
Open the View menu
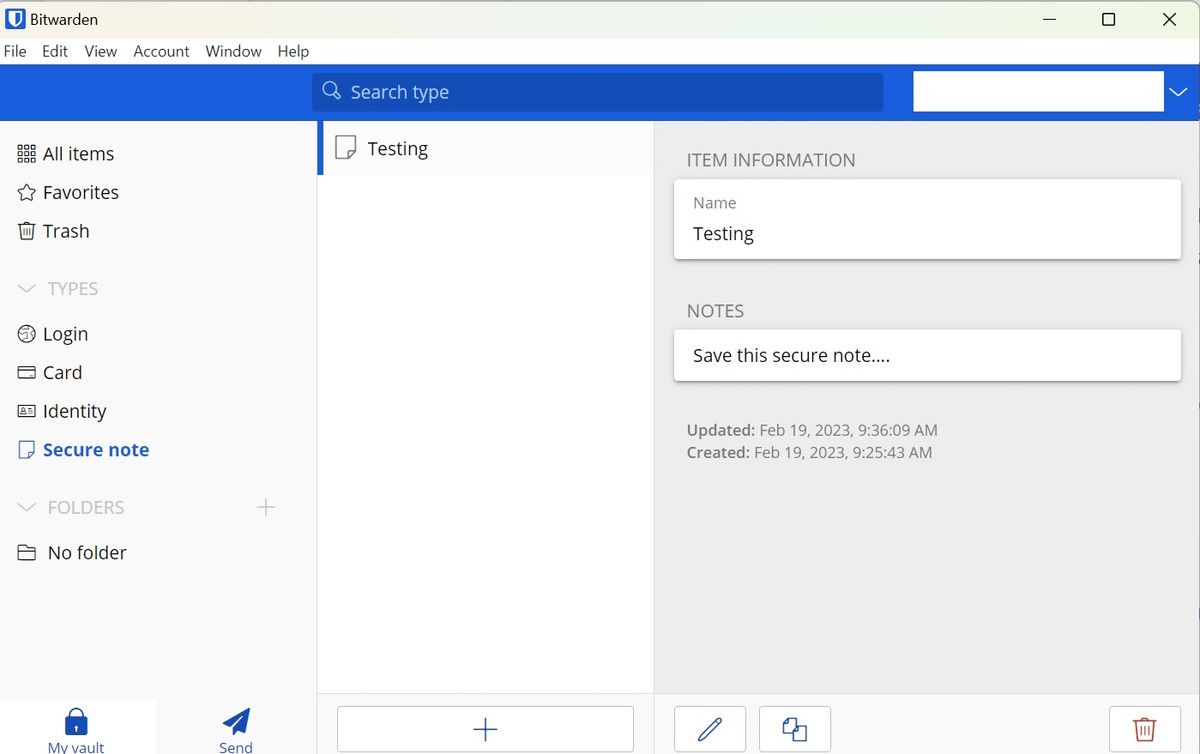click(100, 51)
